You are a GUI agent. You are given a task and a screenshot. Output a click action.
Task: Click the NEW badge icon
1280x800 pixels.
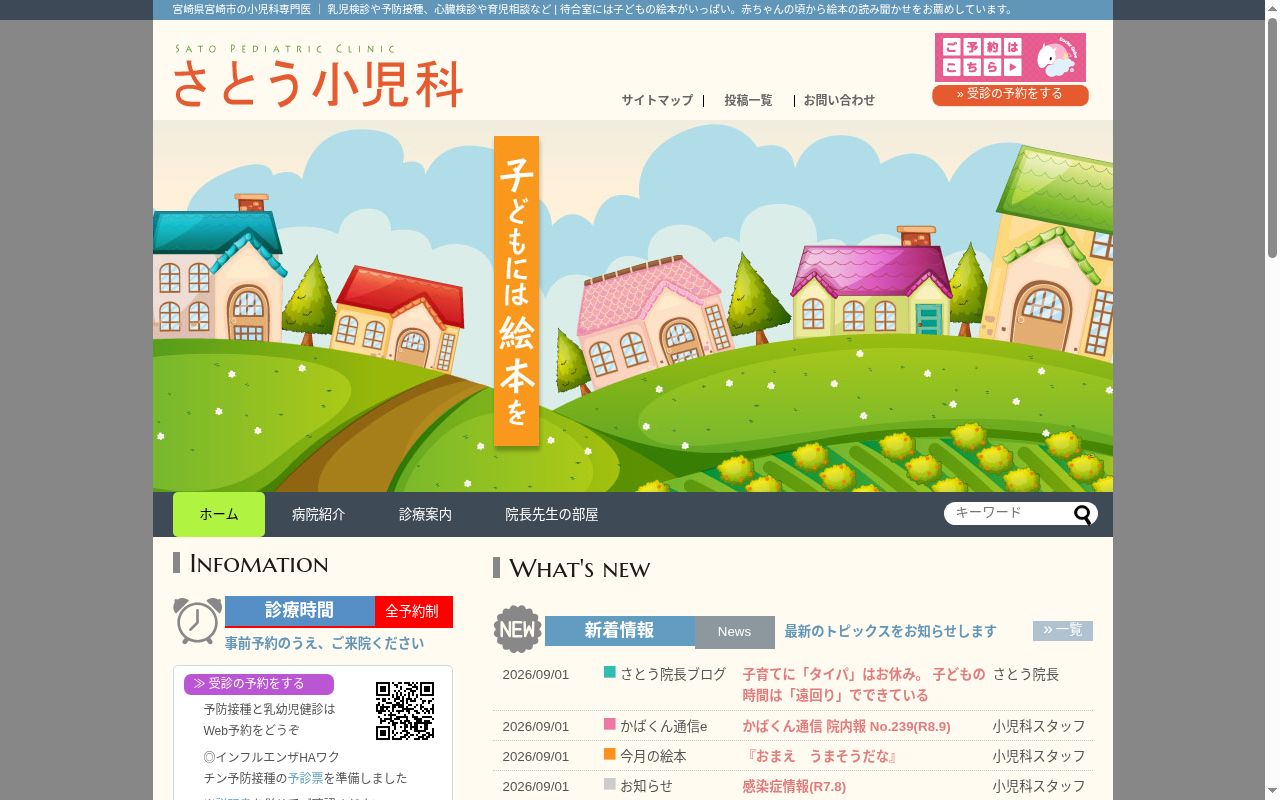[518, 629]
